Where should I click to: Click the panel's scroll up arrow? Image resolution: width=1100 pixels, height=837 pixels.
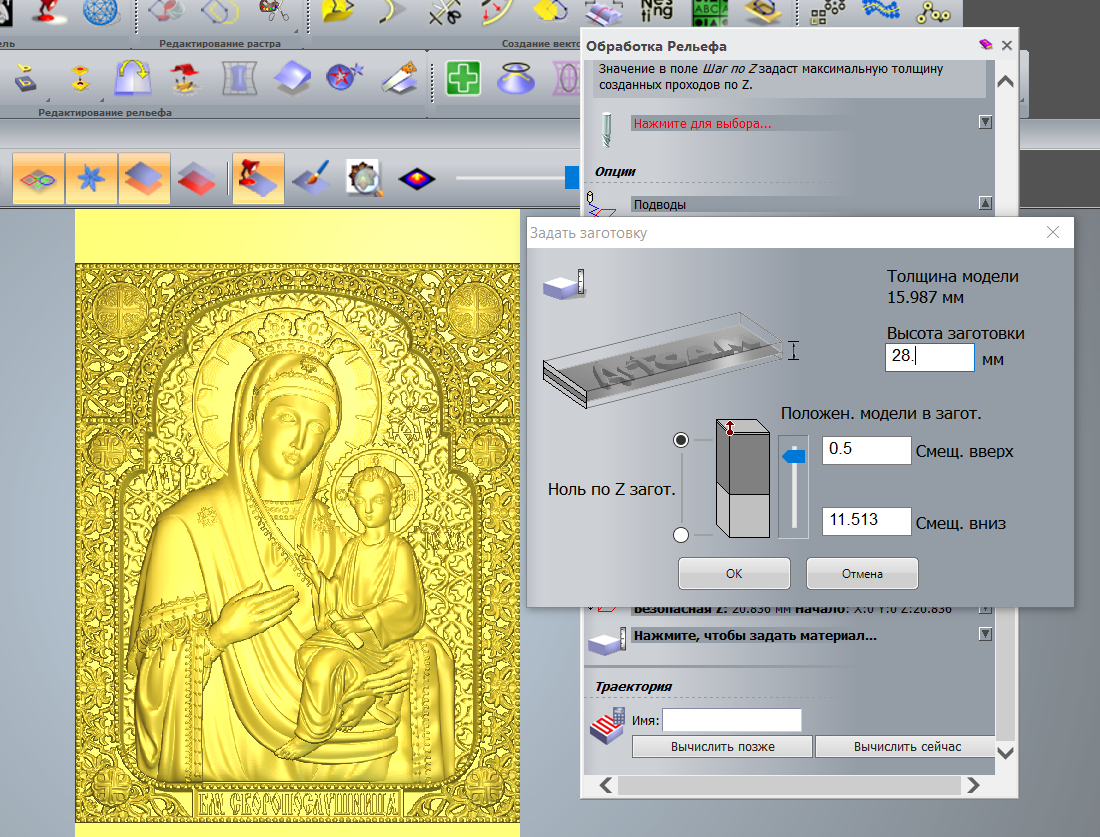(x=1005, y=81)
